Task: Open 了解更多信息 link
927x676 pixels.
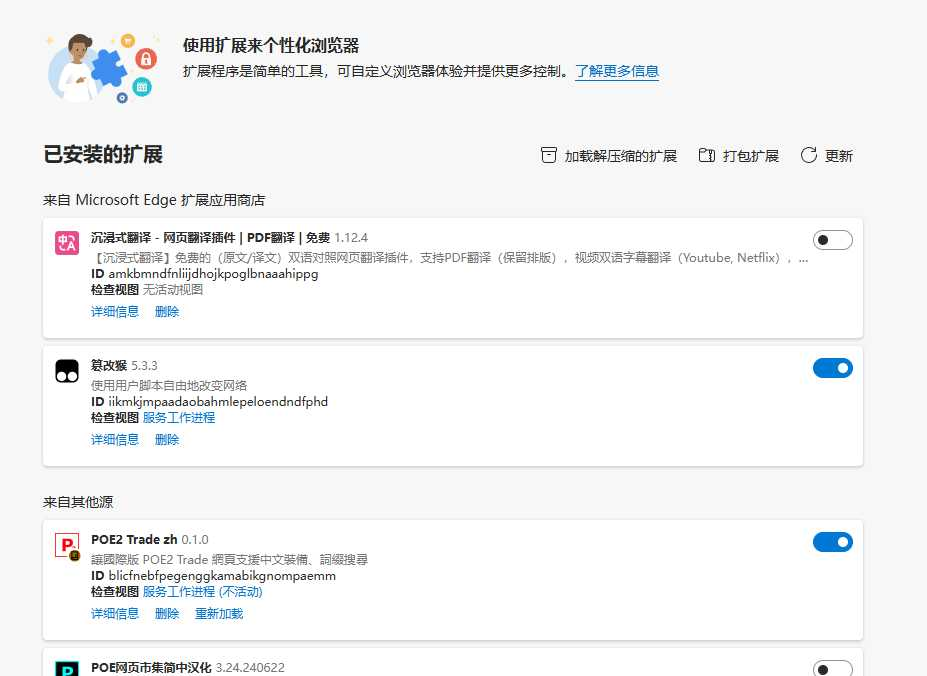Action: point(616,71)
